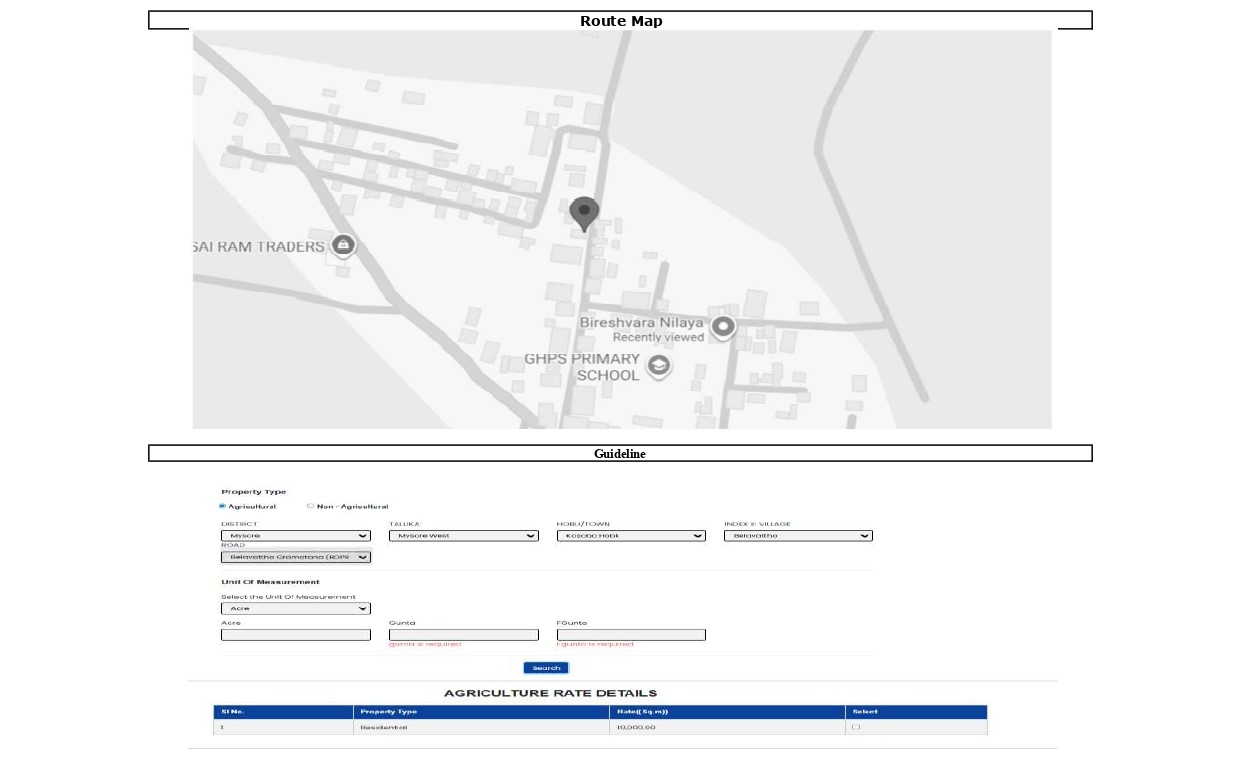Open the Sai Ram Traders shop marker
This screenshot has height=764, width=1241.
pyautogui.click(x=343, y=245)
